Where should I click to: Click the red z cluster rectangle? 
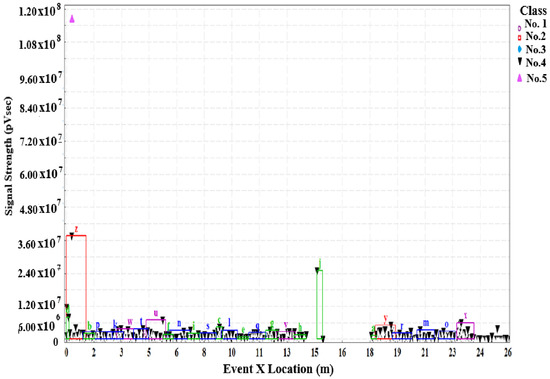pos(76,287)
